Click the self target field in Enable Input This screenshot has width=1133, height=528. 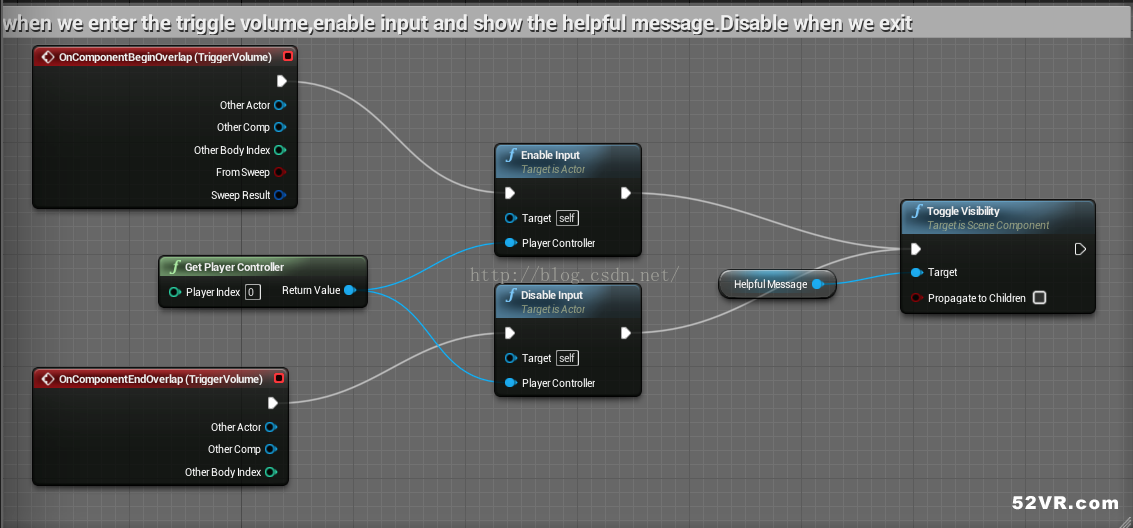567,218
